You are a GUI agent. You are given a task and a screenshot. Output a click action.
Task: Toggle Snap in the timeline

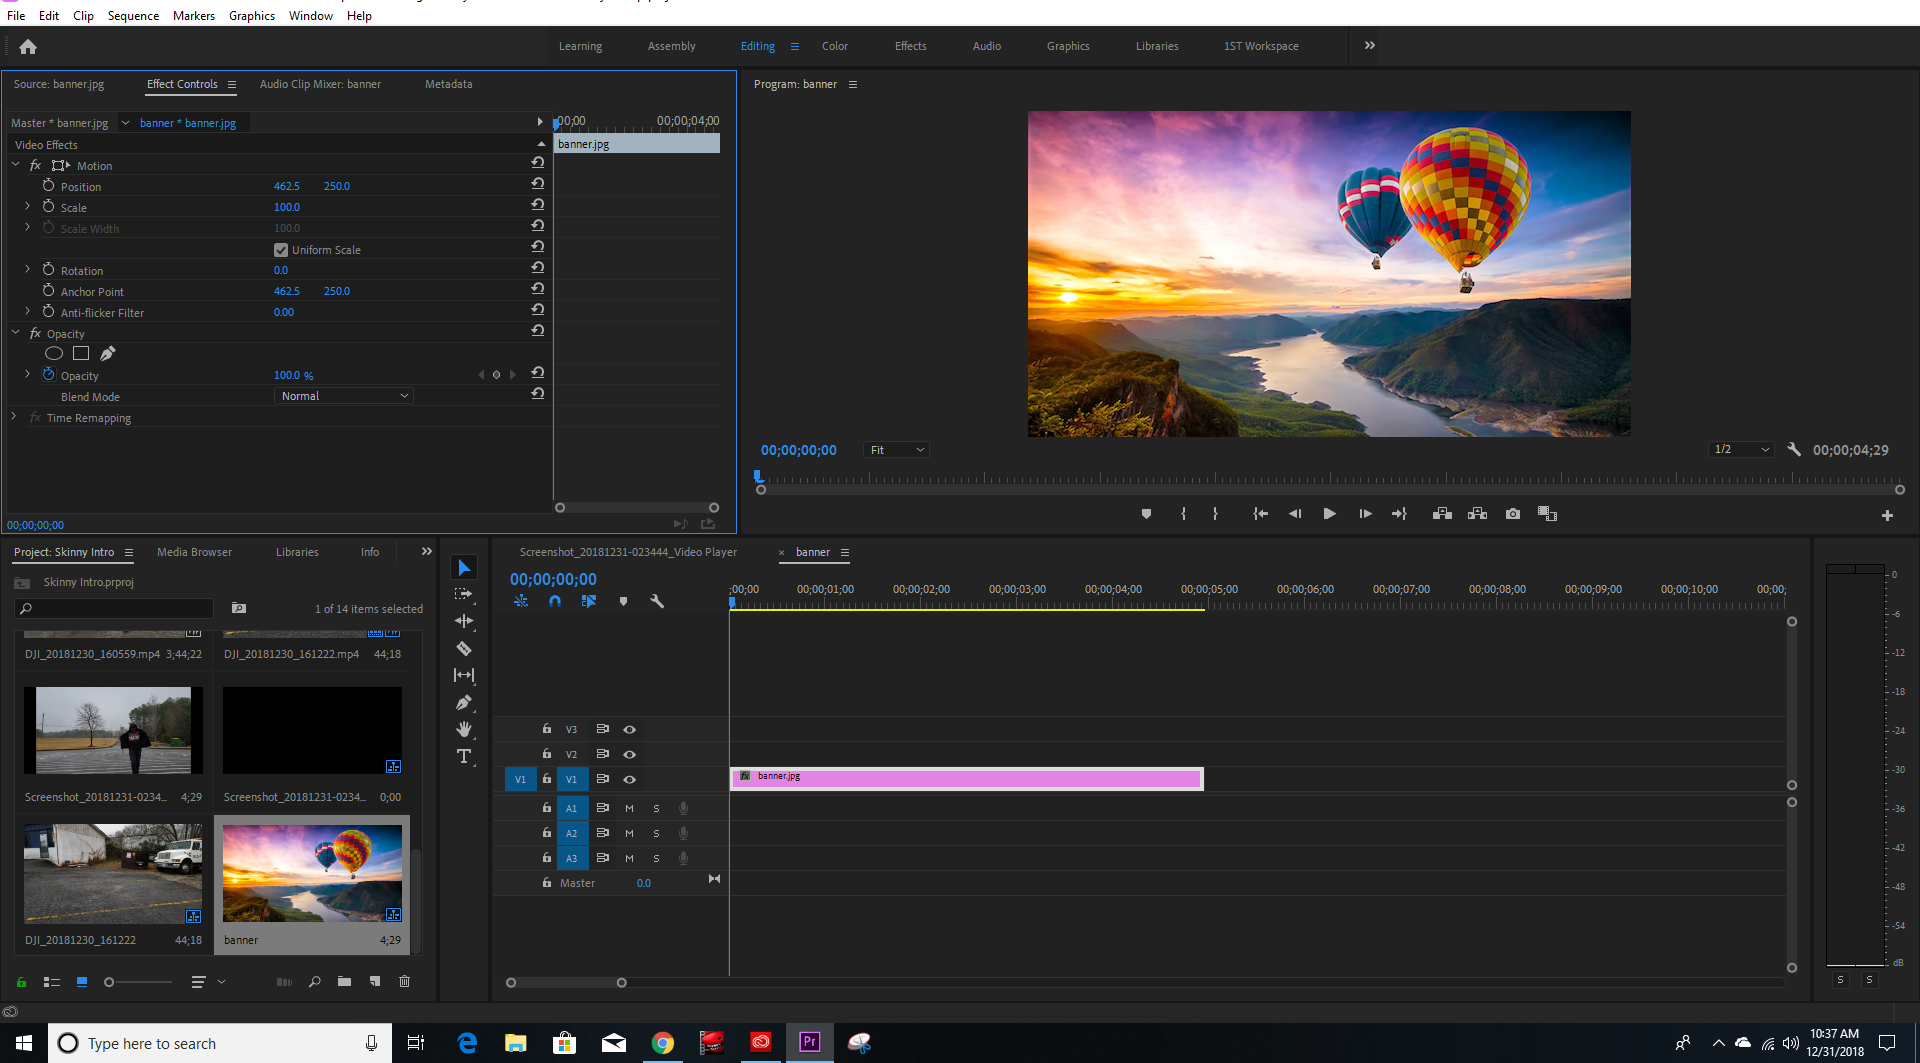[555, 601]
